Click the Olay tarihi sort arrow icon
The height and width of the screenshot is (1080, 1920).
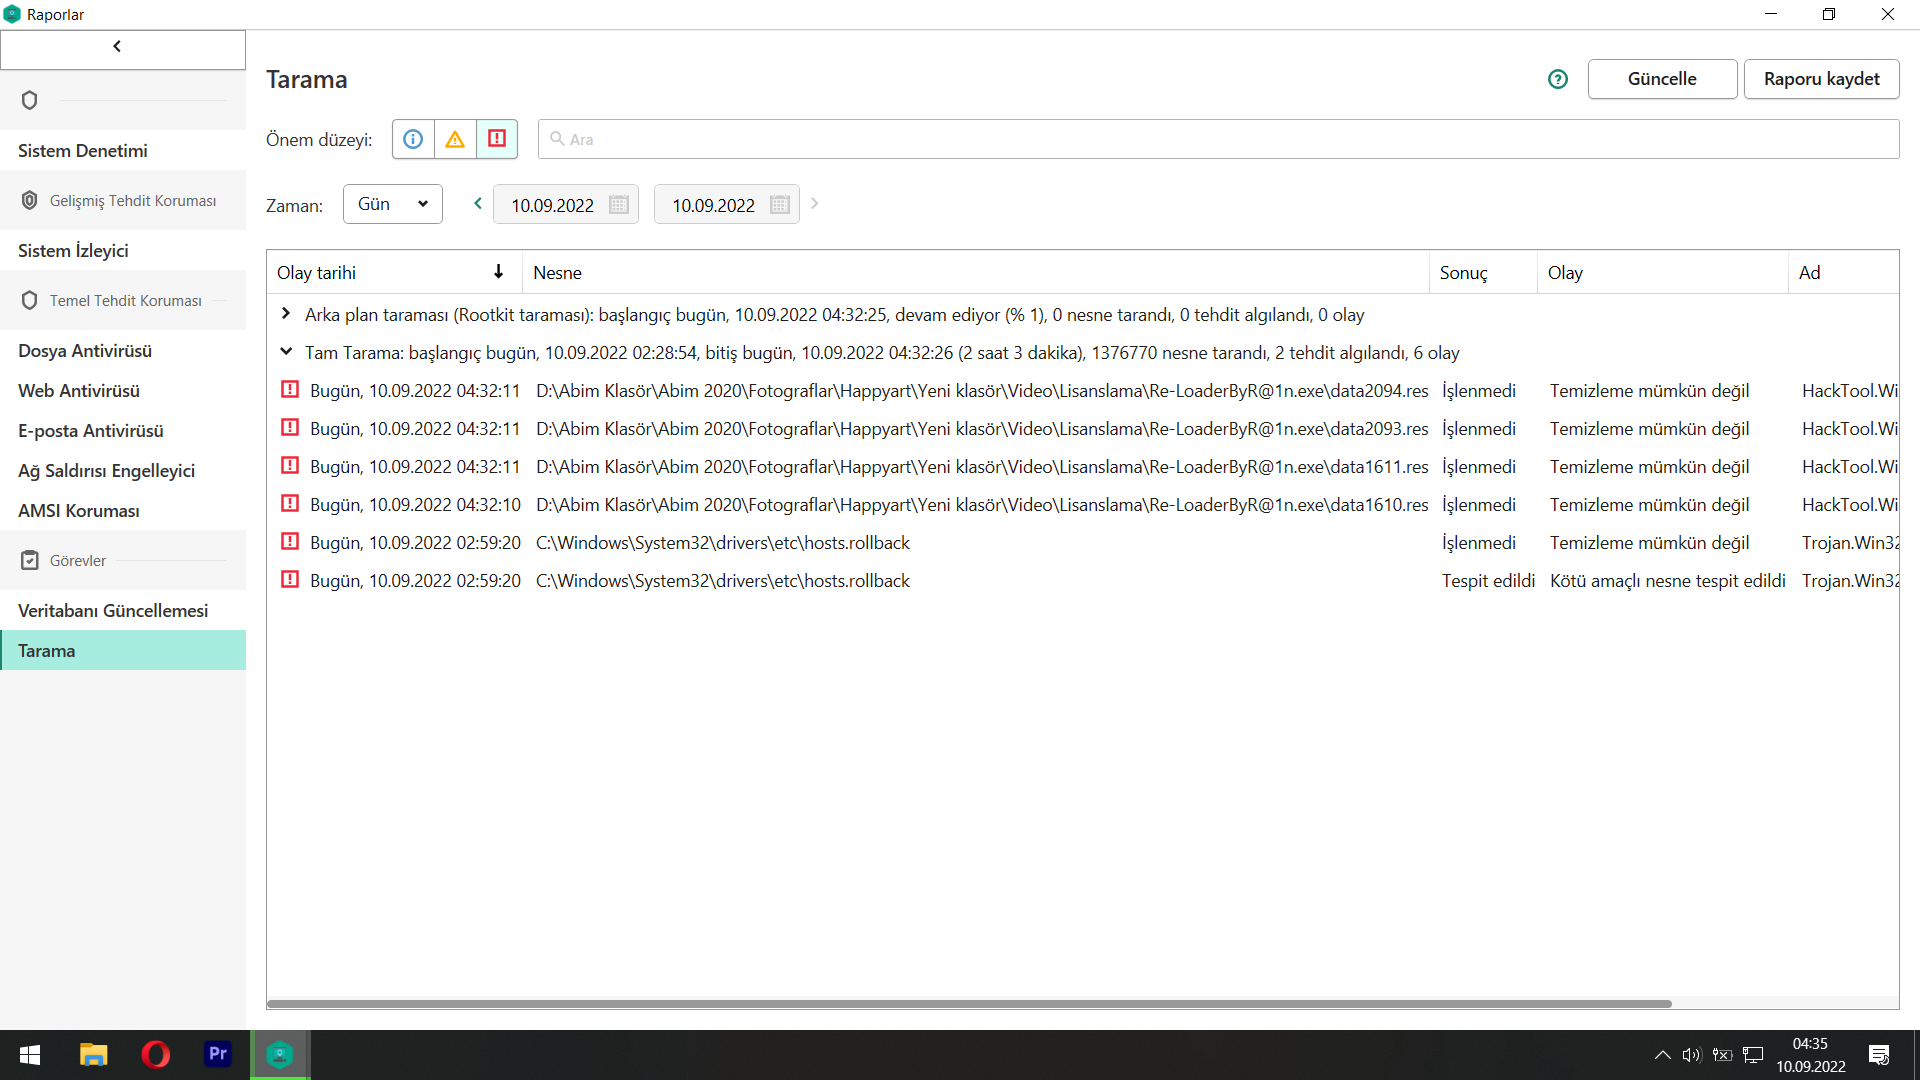click(498, 272)
